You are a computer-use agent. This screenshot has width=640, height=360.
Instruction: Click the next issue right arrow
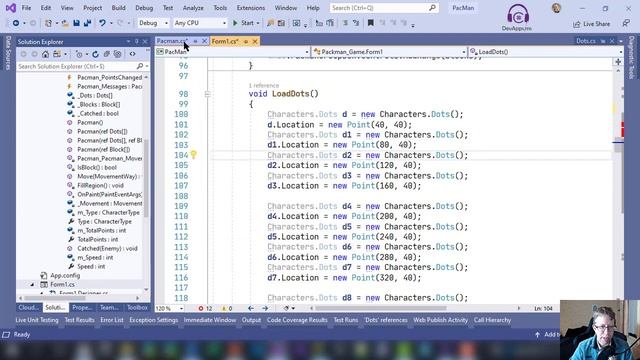point(265,308)
